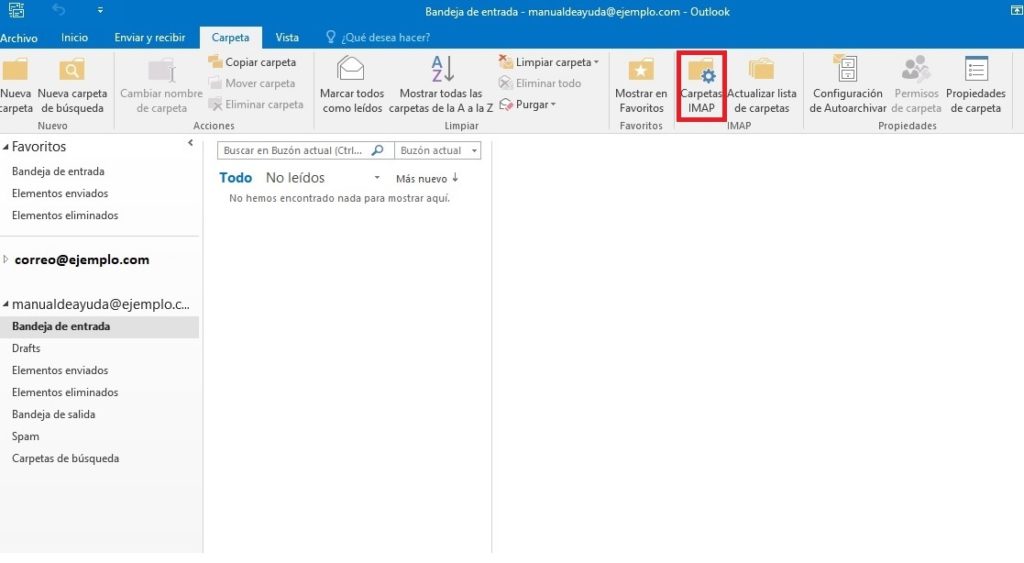Open Elementos eliminados under manualdeayuda account

65,392
